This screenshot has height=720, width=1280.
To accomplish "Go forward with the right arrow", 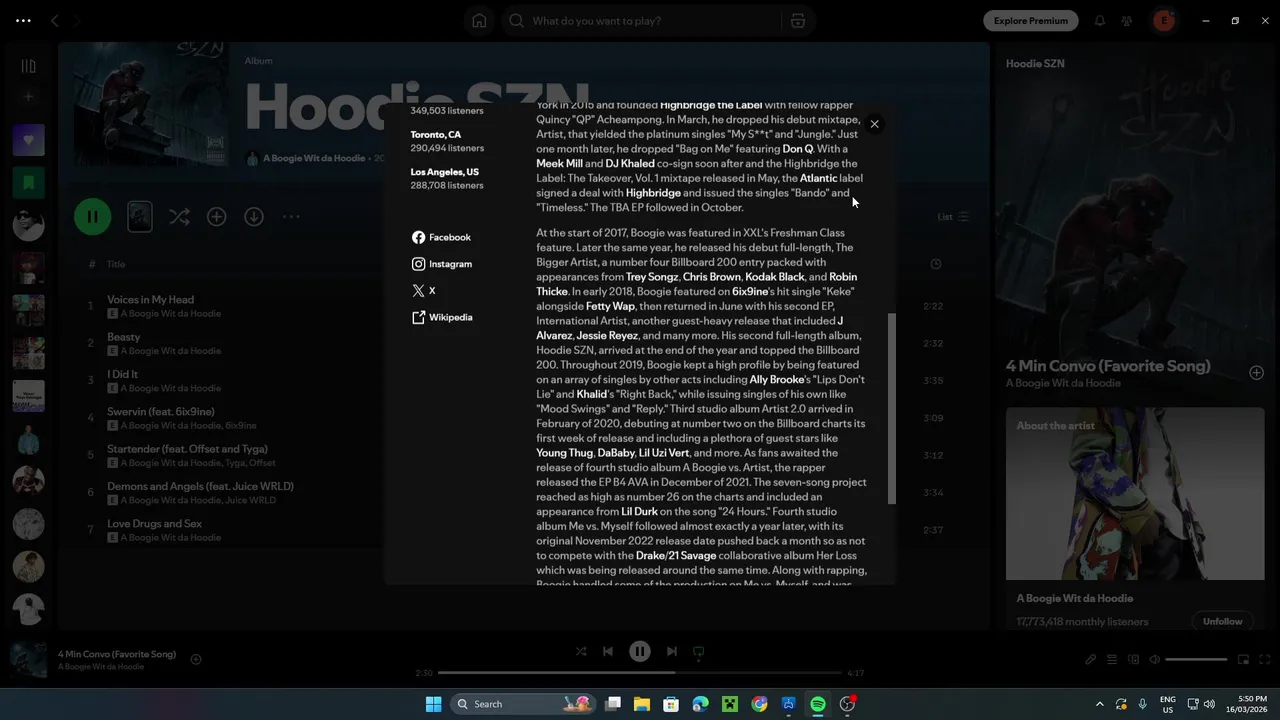I will point(79,21).
